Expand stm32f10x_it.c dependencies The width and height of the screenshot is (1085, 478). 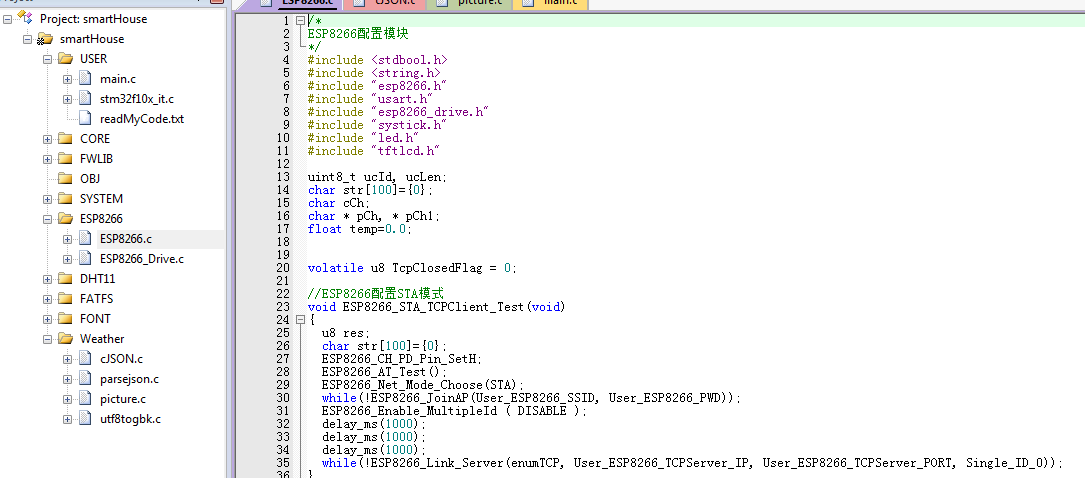pos(68,100)
